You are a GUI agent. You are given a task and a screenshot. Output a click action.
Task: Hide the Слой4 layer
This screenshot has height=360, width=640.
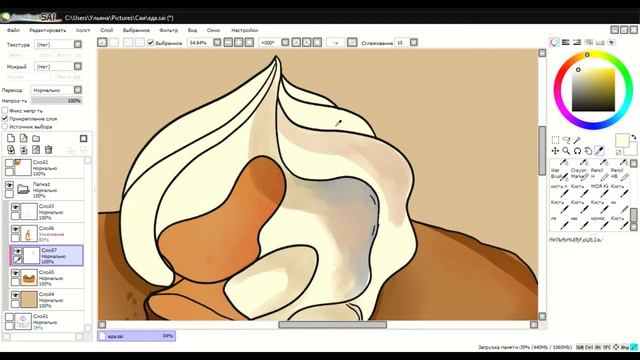point(16,295)
